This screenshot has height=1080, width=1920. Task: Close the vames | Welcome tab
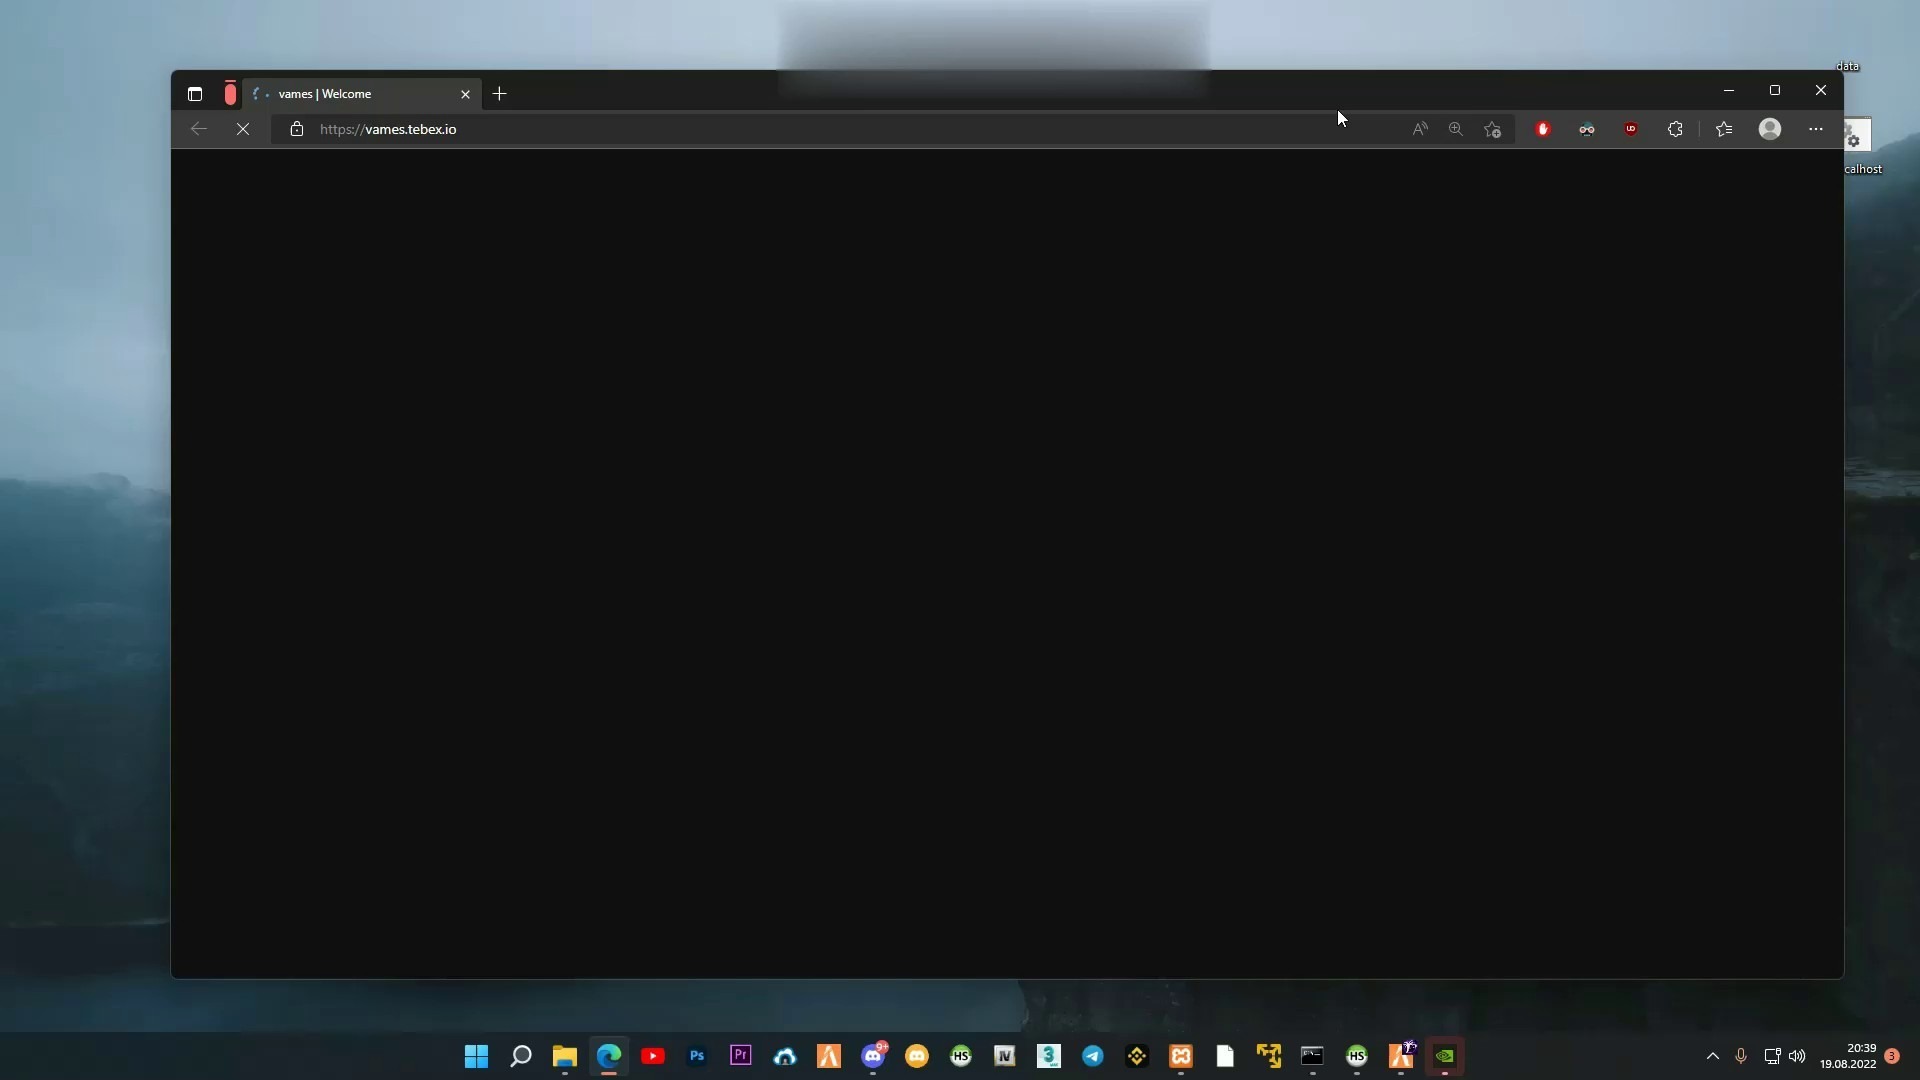coord(465,94)
